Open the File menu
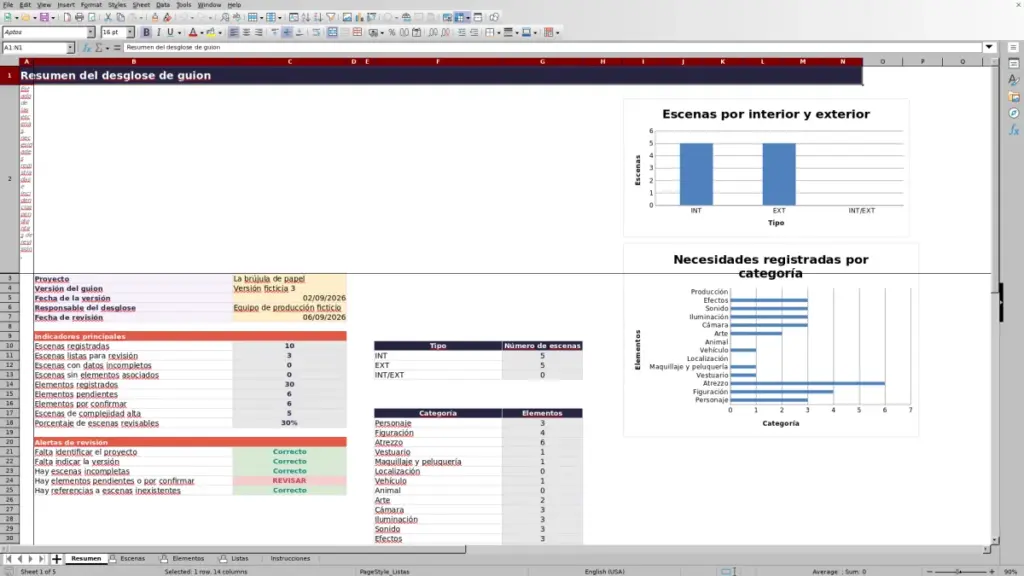This screenshot has height=576, width=1024. coord(8,5)
